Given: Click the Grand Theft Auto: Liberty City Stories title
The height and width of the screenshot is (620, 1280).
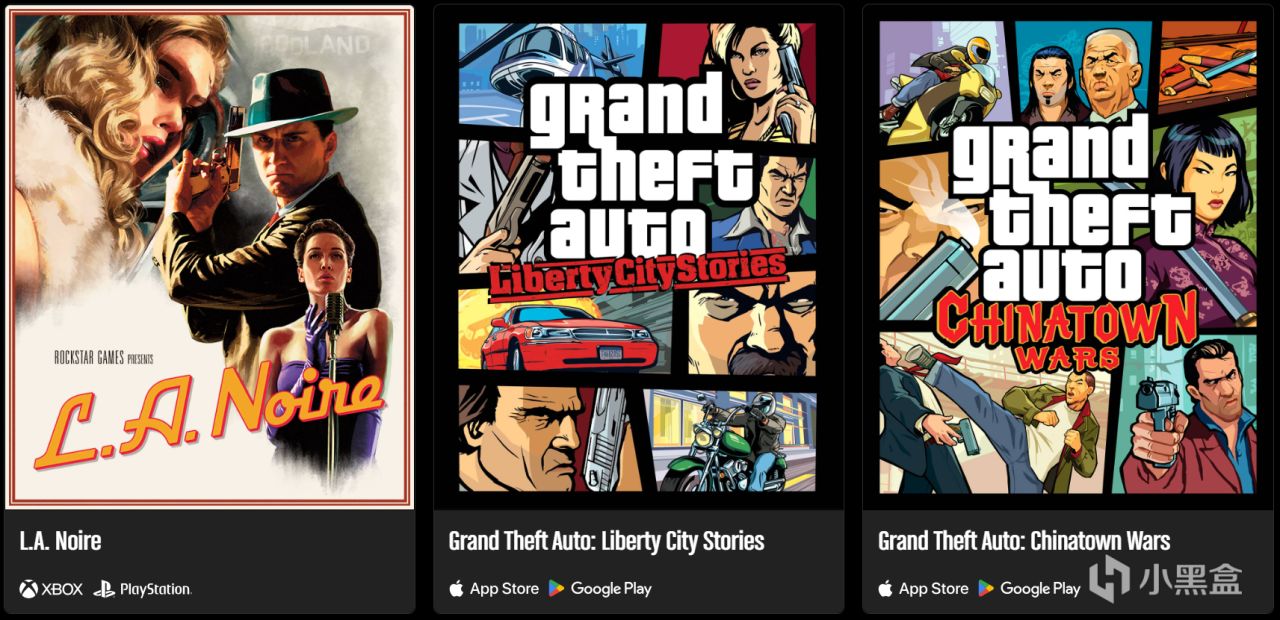Looking at the screenshot, I should (x=606, y=541).
